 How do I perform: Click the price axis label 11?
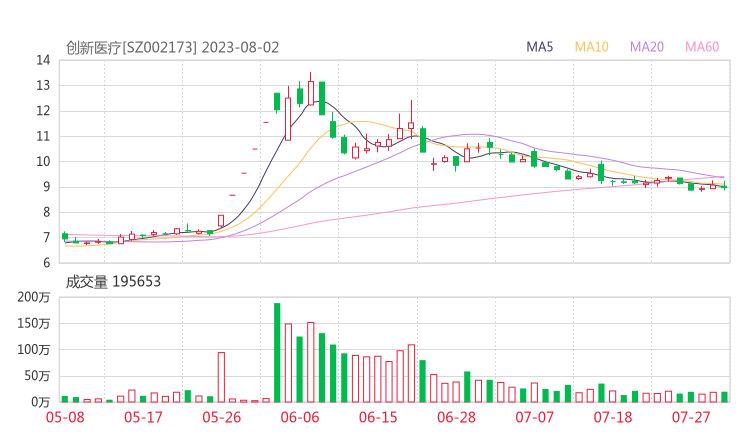coord(43,136)
